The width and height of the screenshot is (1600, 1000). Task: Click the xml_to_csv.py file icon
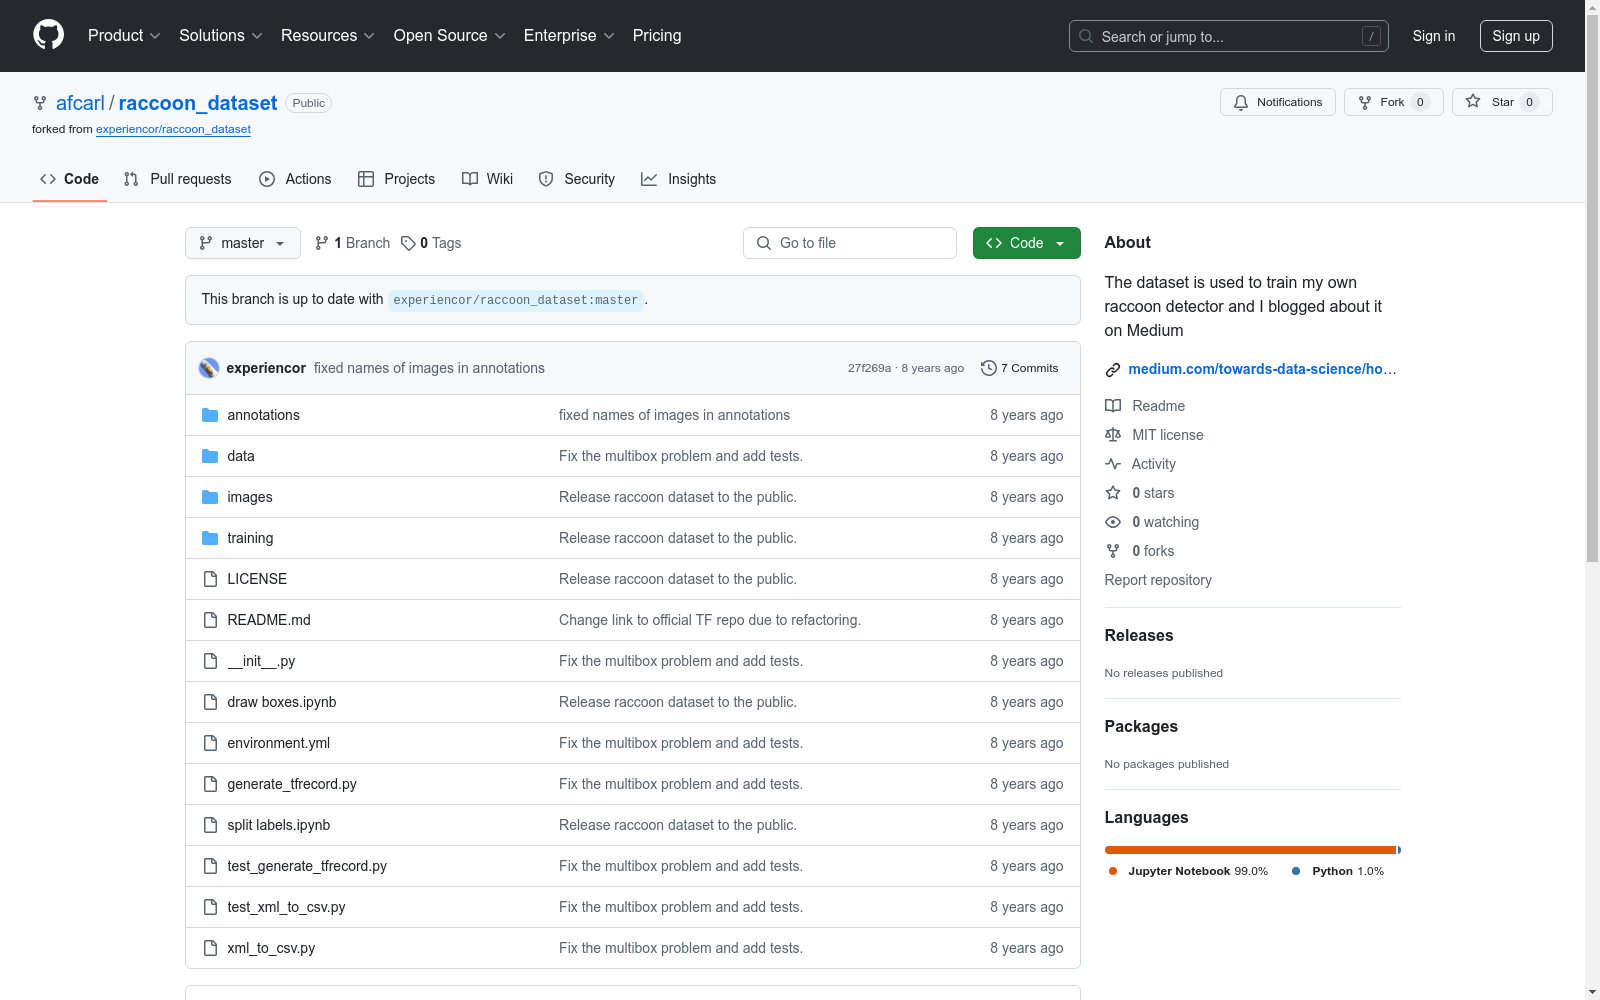tap(210, 948)
